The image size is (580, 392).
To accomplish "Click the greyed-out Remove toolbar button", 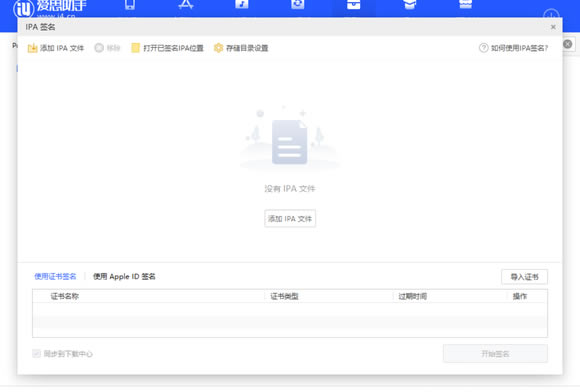I will (107, 48).
